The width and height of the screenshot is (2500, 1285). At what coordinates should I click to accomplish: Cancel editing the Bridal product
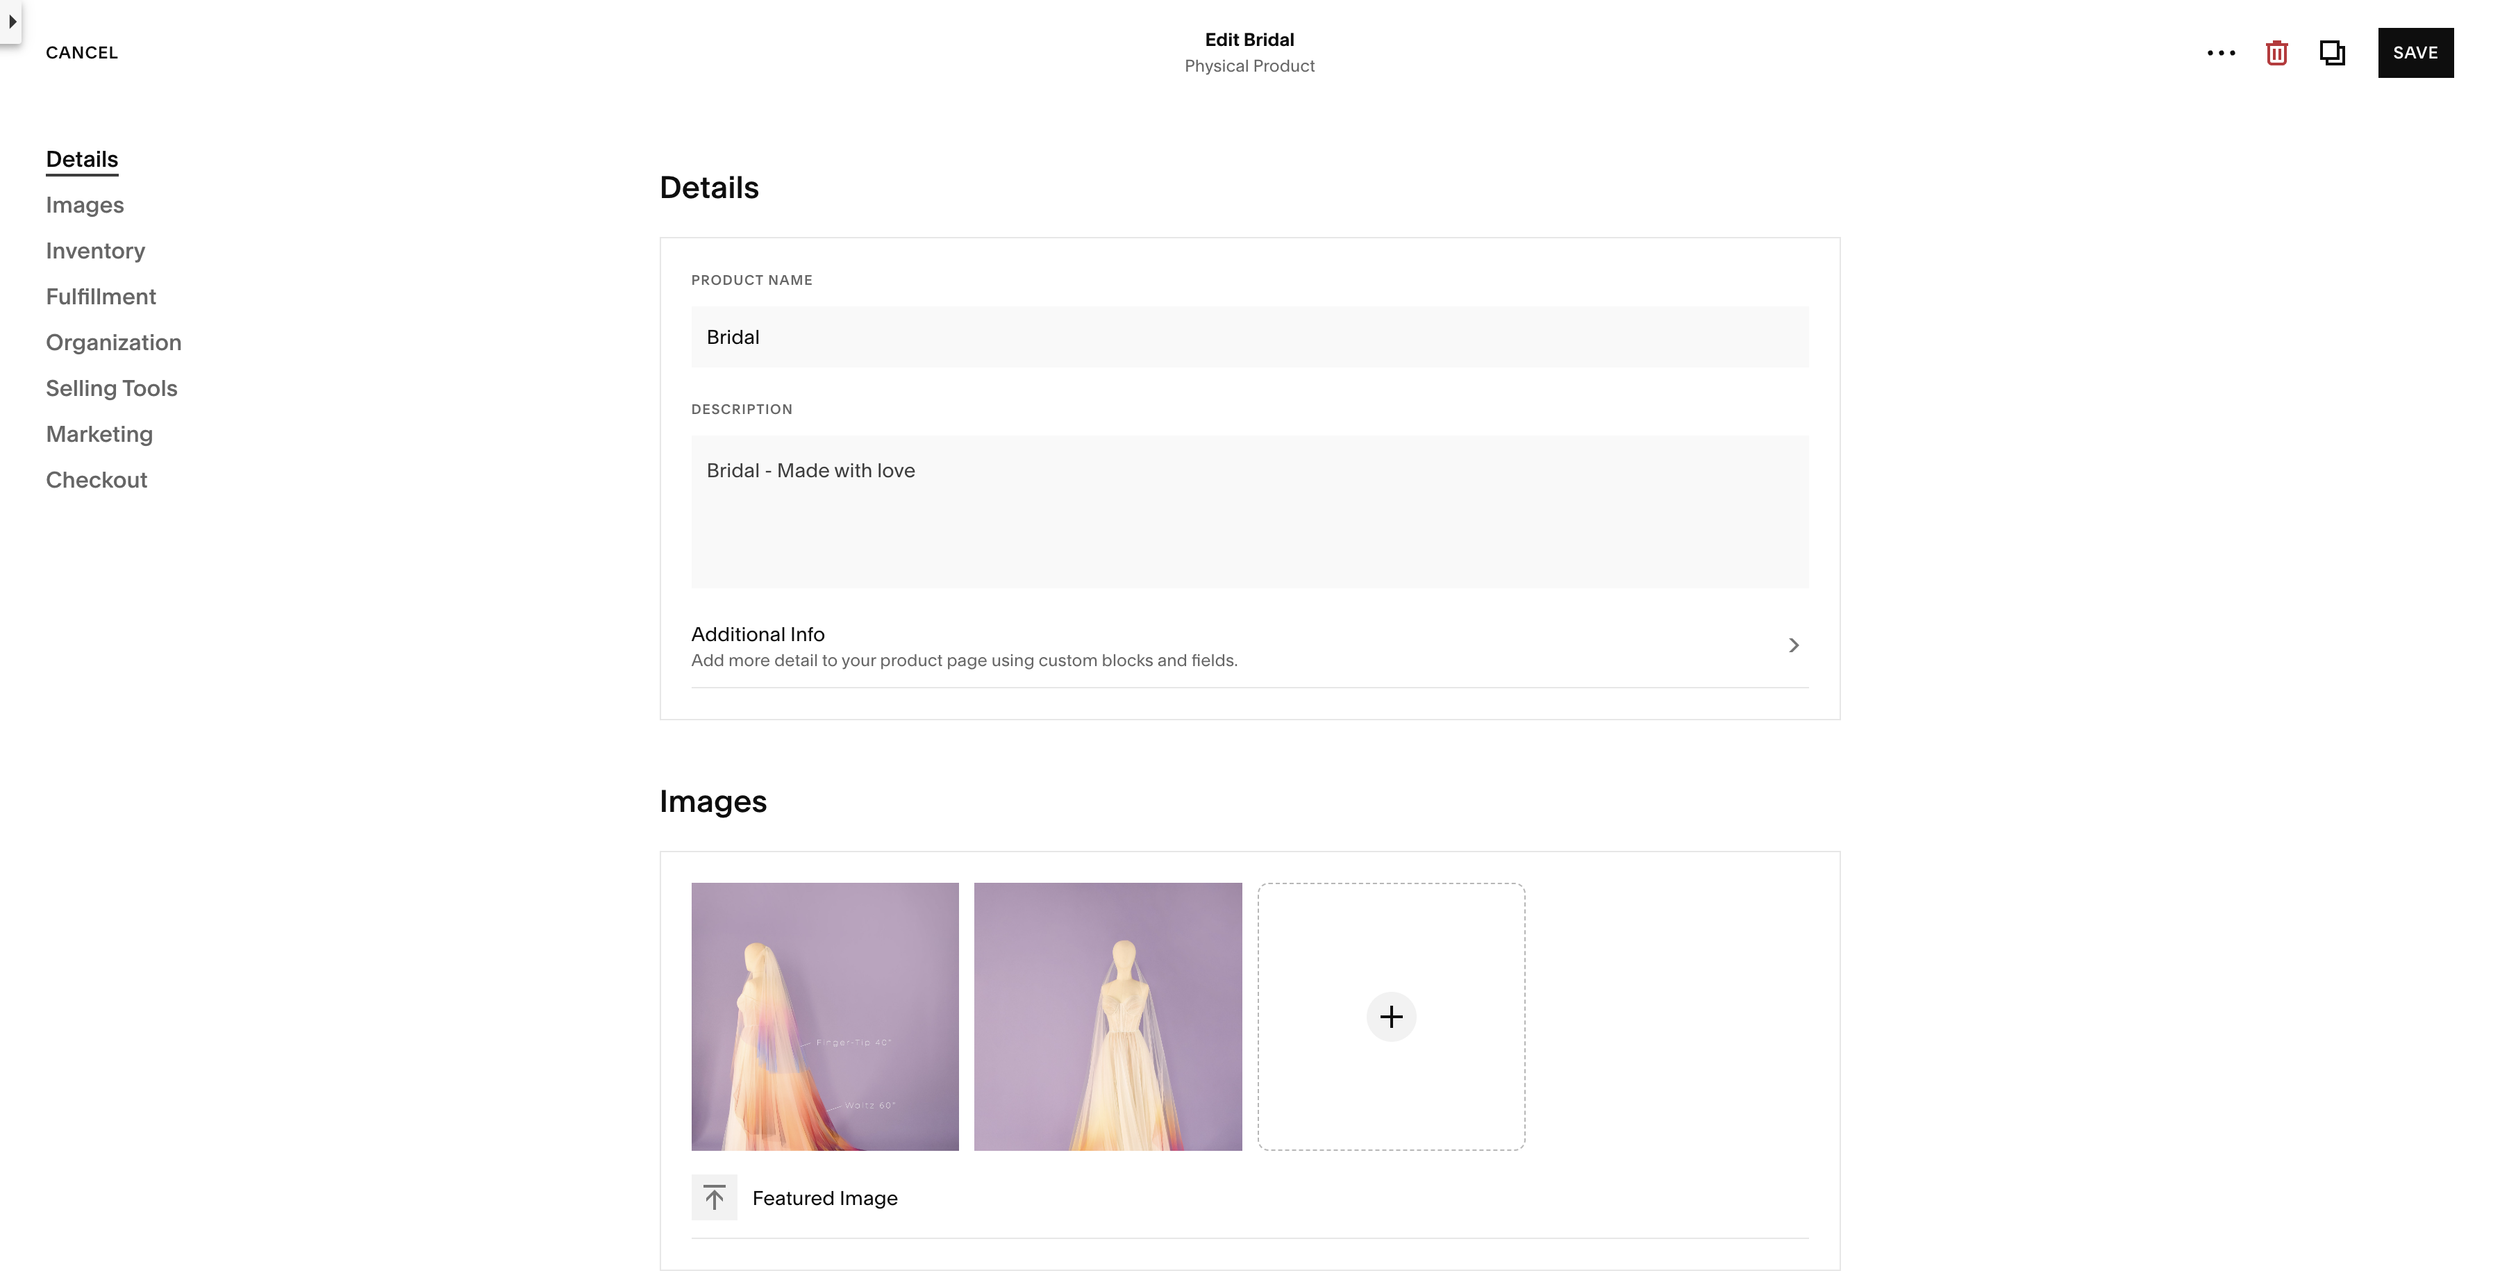pyautogui.click(x=81, y=52)
